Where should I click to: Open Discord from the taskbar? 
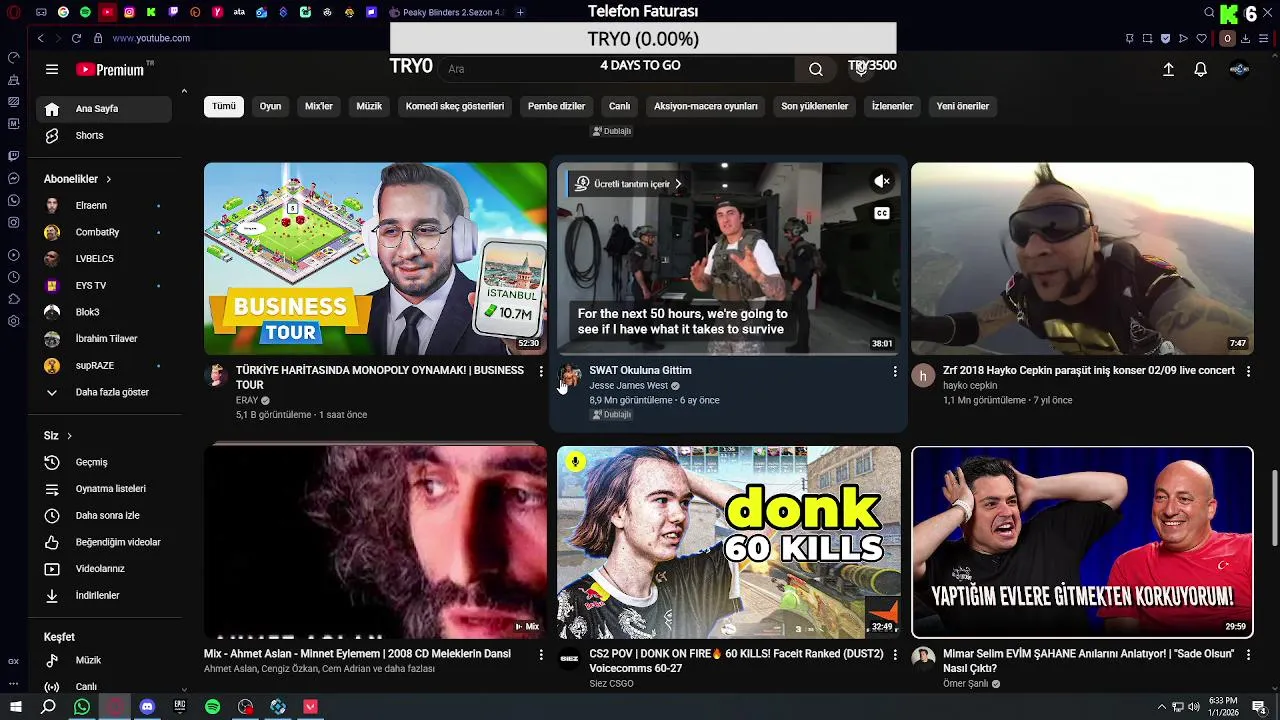pos(147,706)
